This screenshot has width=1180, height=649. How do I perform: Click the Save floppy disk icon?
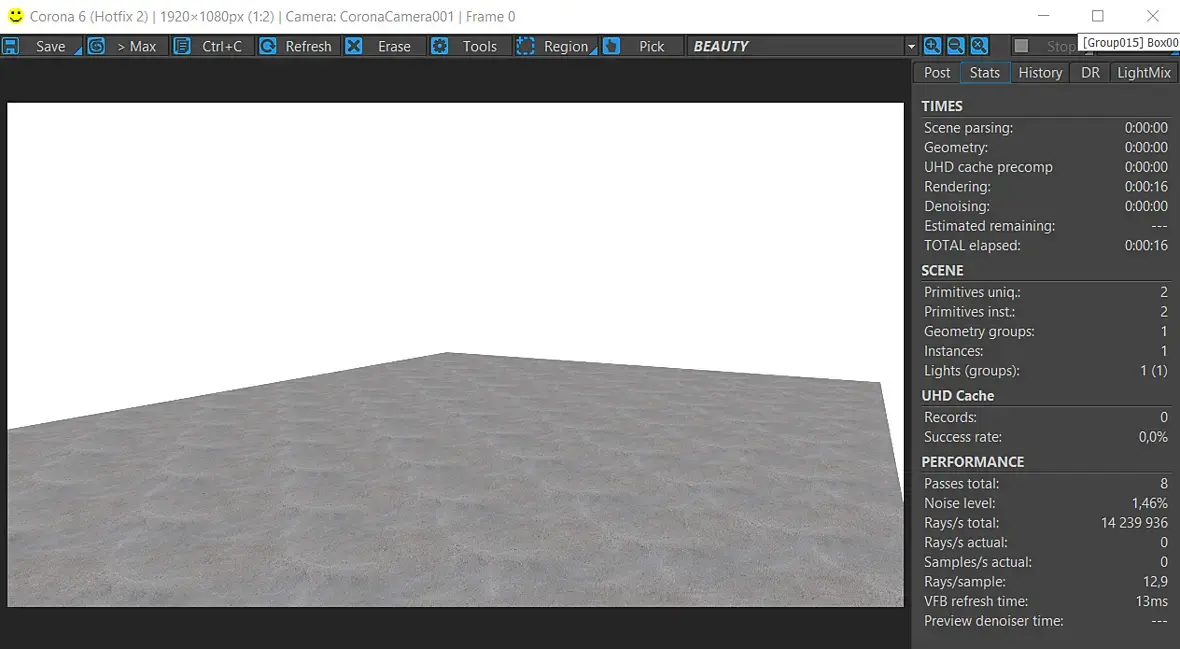(11, 46)
